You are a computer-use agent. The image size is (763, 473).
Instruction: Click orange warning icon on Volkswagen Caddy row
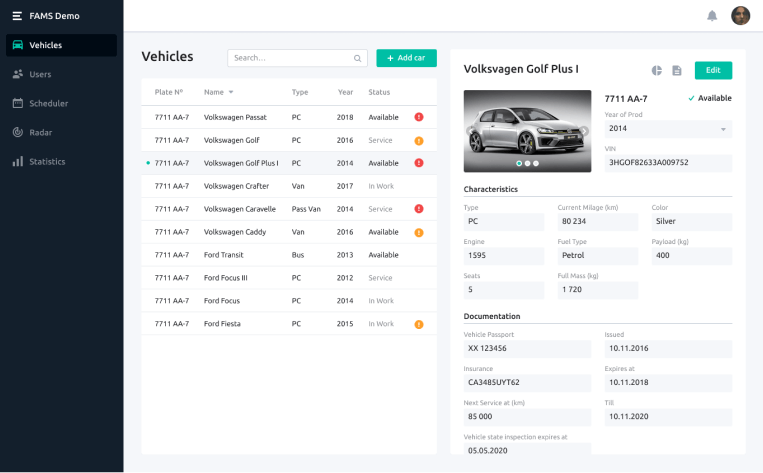click(x=418, y=232)
